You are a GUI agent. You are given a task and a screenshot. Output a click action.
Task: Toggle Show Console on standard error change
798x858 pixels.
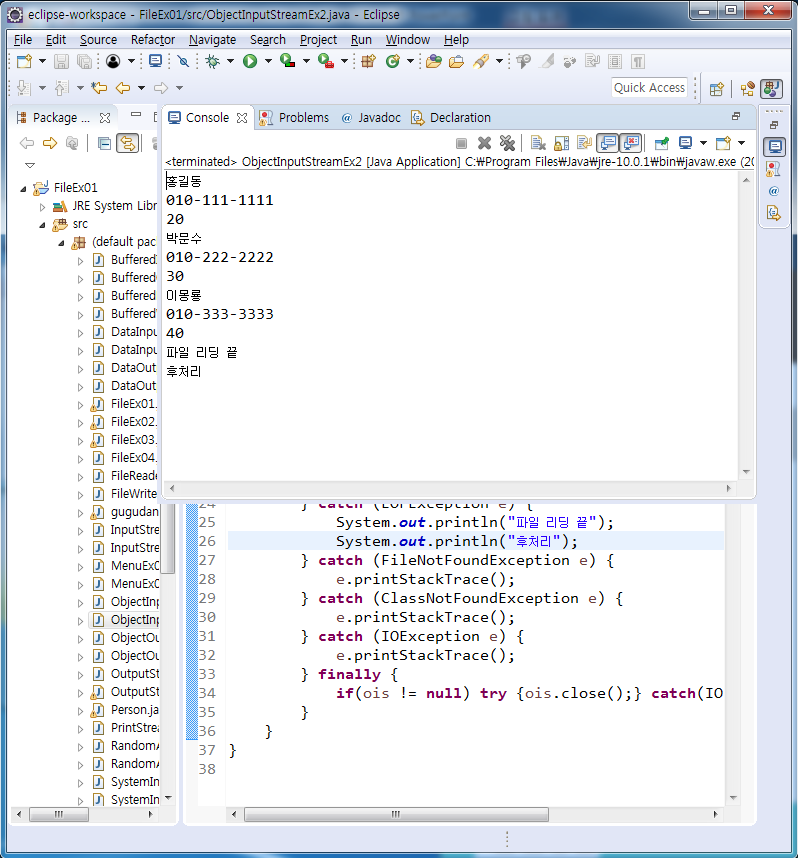[x=631, y=143]
